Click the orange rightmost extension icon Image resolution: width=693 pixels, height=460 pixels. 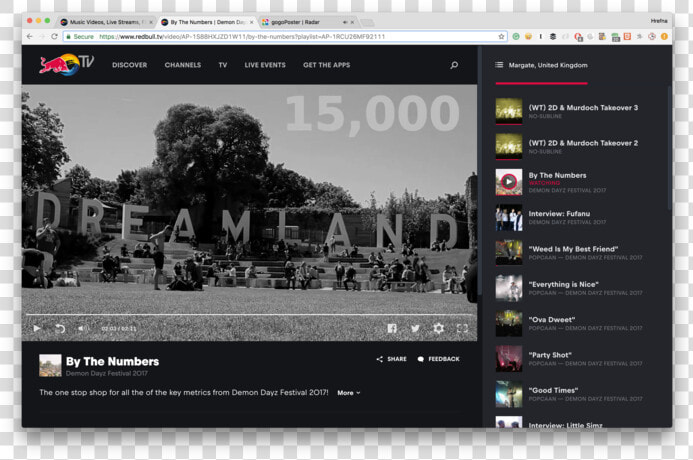[x=664, y=37]
